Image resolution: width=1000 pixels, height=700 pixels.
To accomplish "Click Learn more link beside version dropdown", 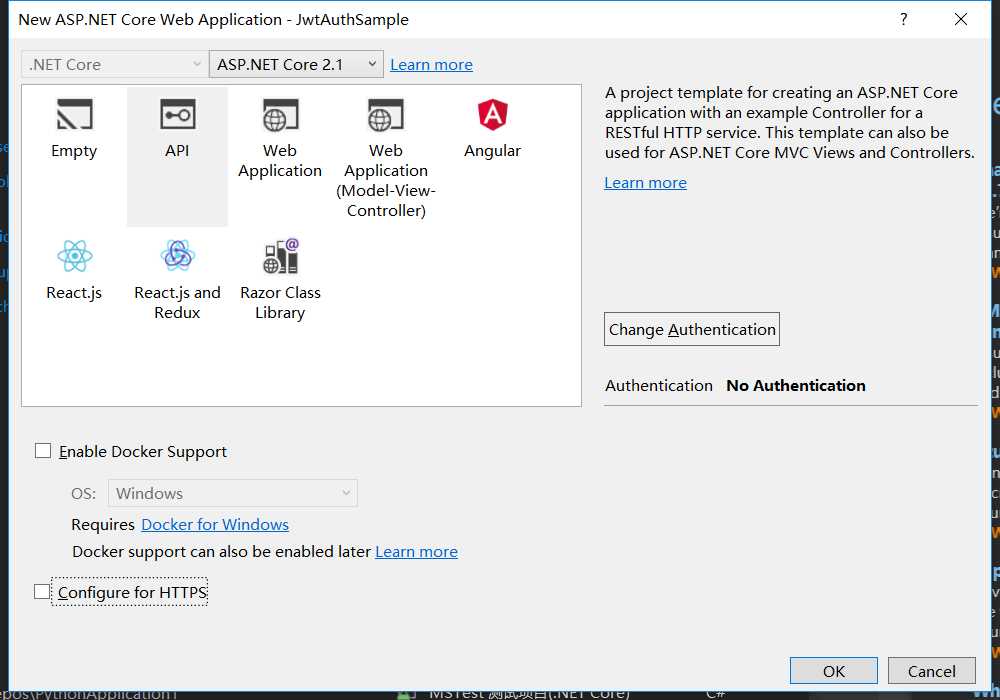I will coord(431,65).
